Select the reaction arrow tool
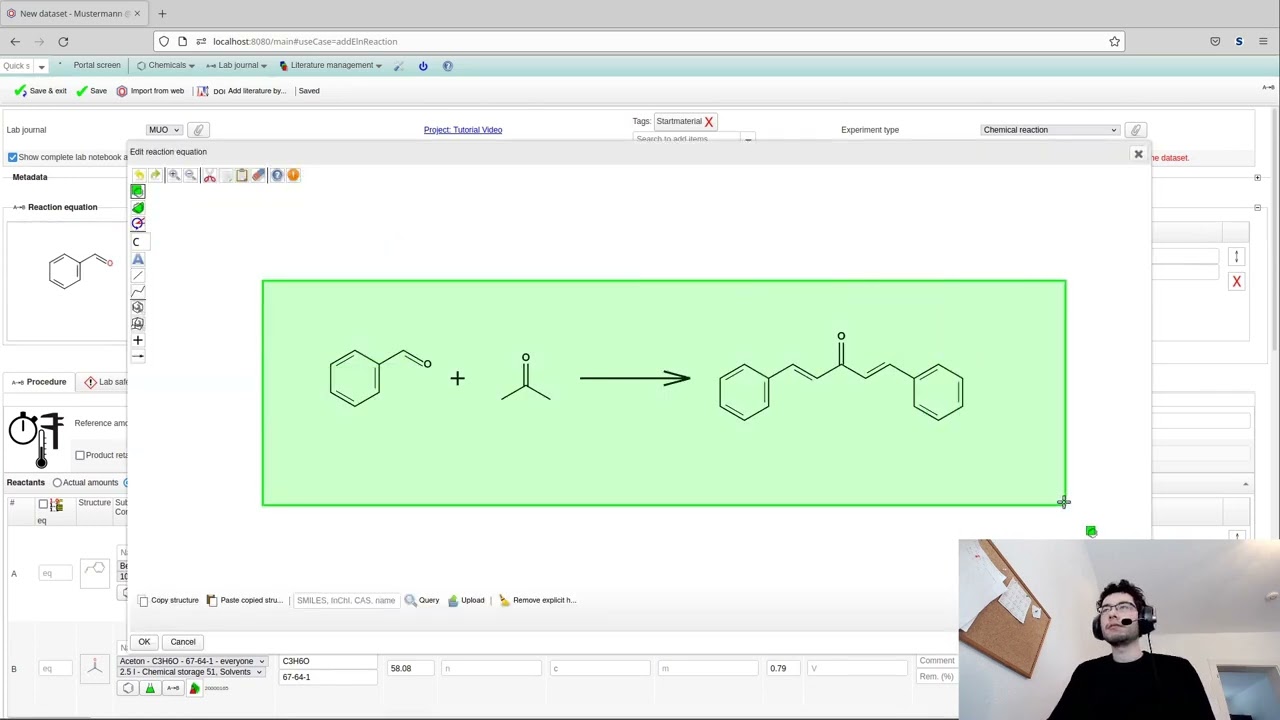 138,356
